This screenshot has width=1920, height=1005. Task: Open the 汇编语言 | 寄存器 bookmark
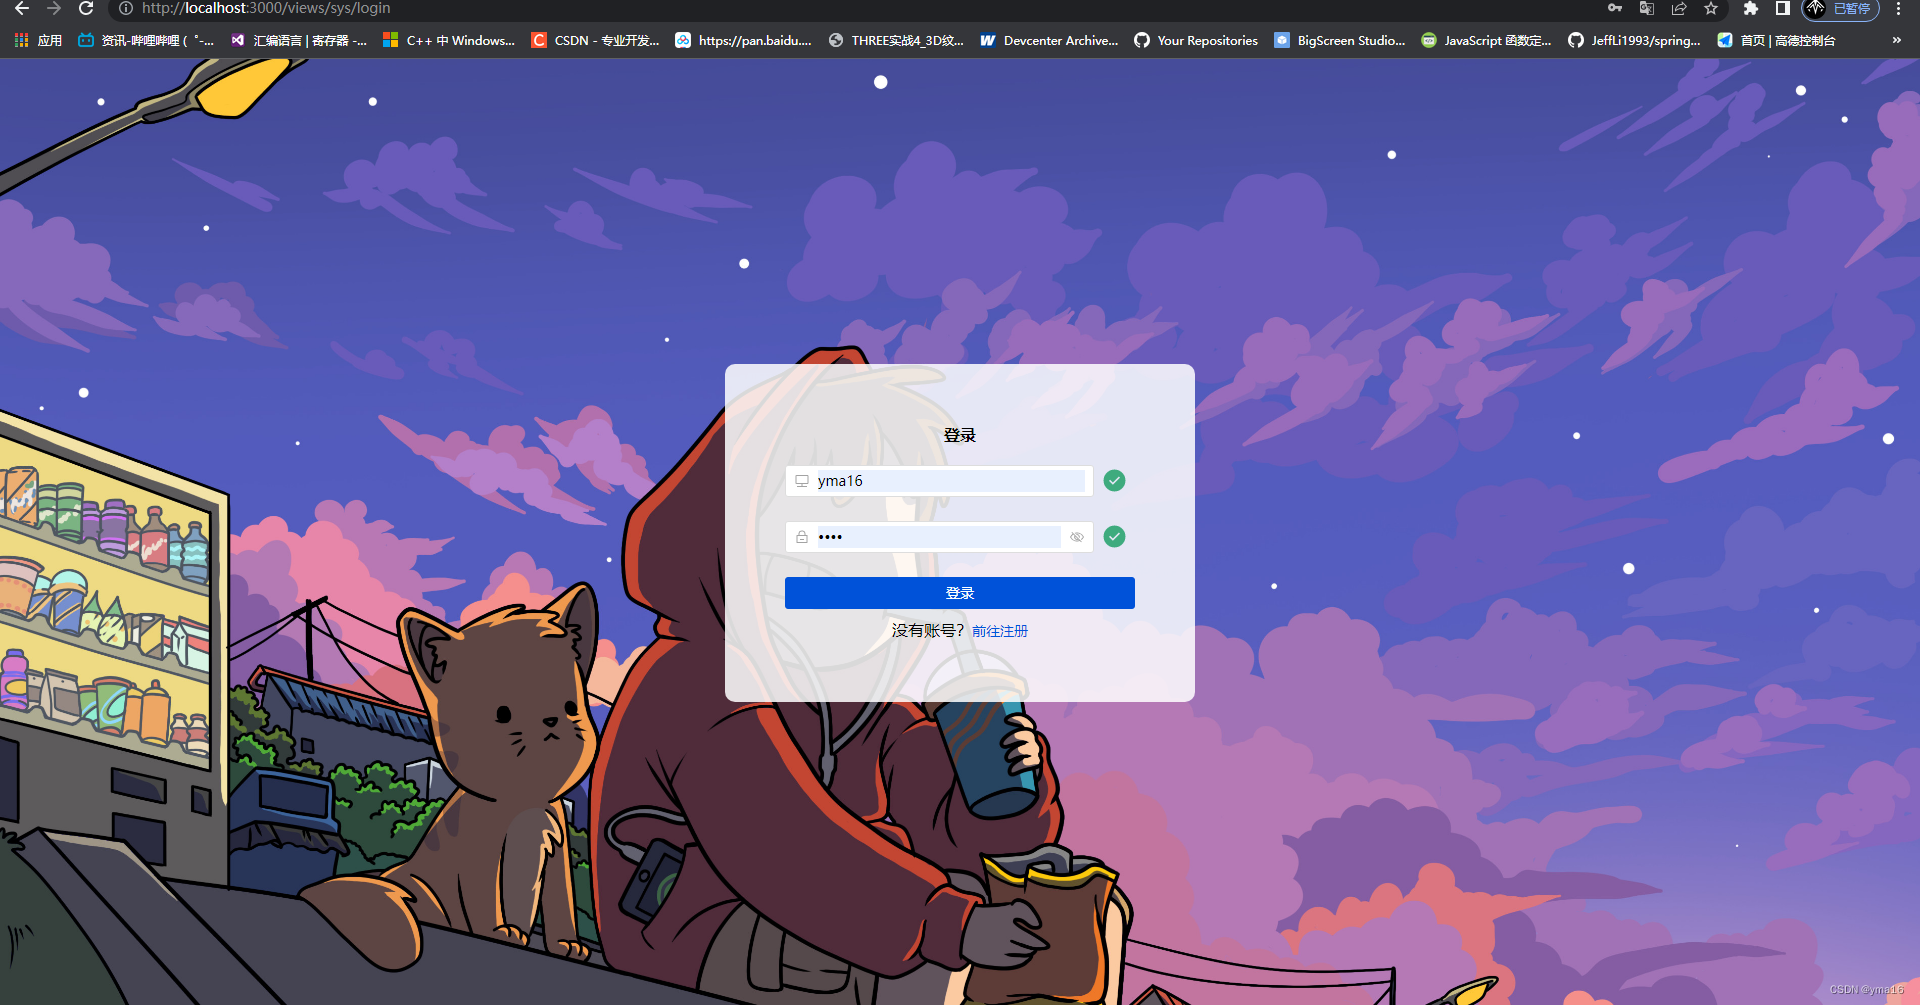pyautogui.click(x=299, y=40)
